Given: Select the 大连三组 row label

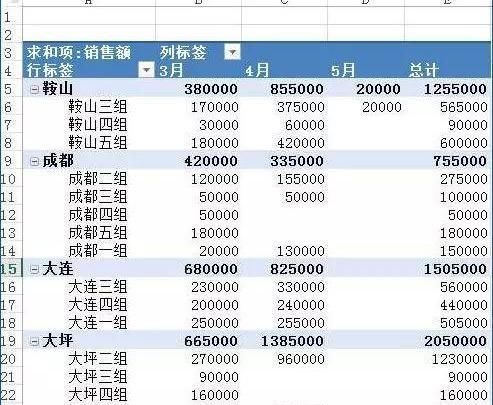Looking at the screenshot, I should click(x=98, y=287).
